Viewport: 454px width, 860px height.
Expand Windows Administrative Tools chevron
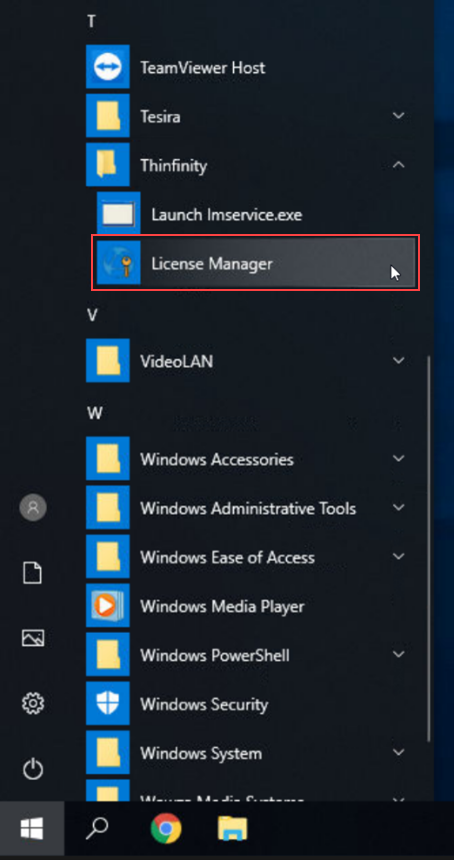[x=399, y=507]
